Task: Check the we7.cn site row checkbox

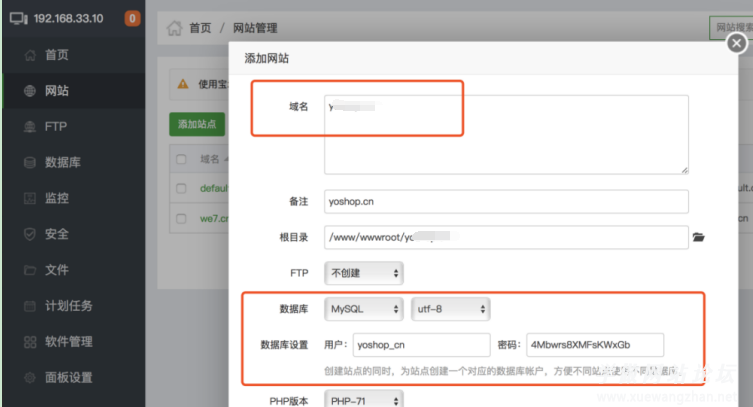Action: (x=181, y=218)
